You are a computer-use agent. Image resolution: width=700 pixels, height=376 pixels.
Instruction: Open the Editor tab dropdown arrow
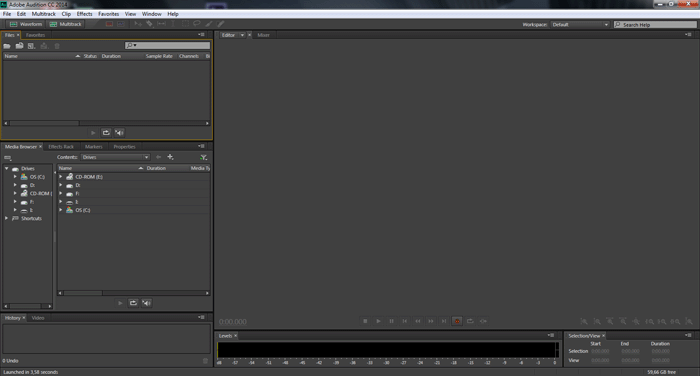242,35
